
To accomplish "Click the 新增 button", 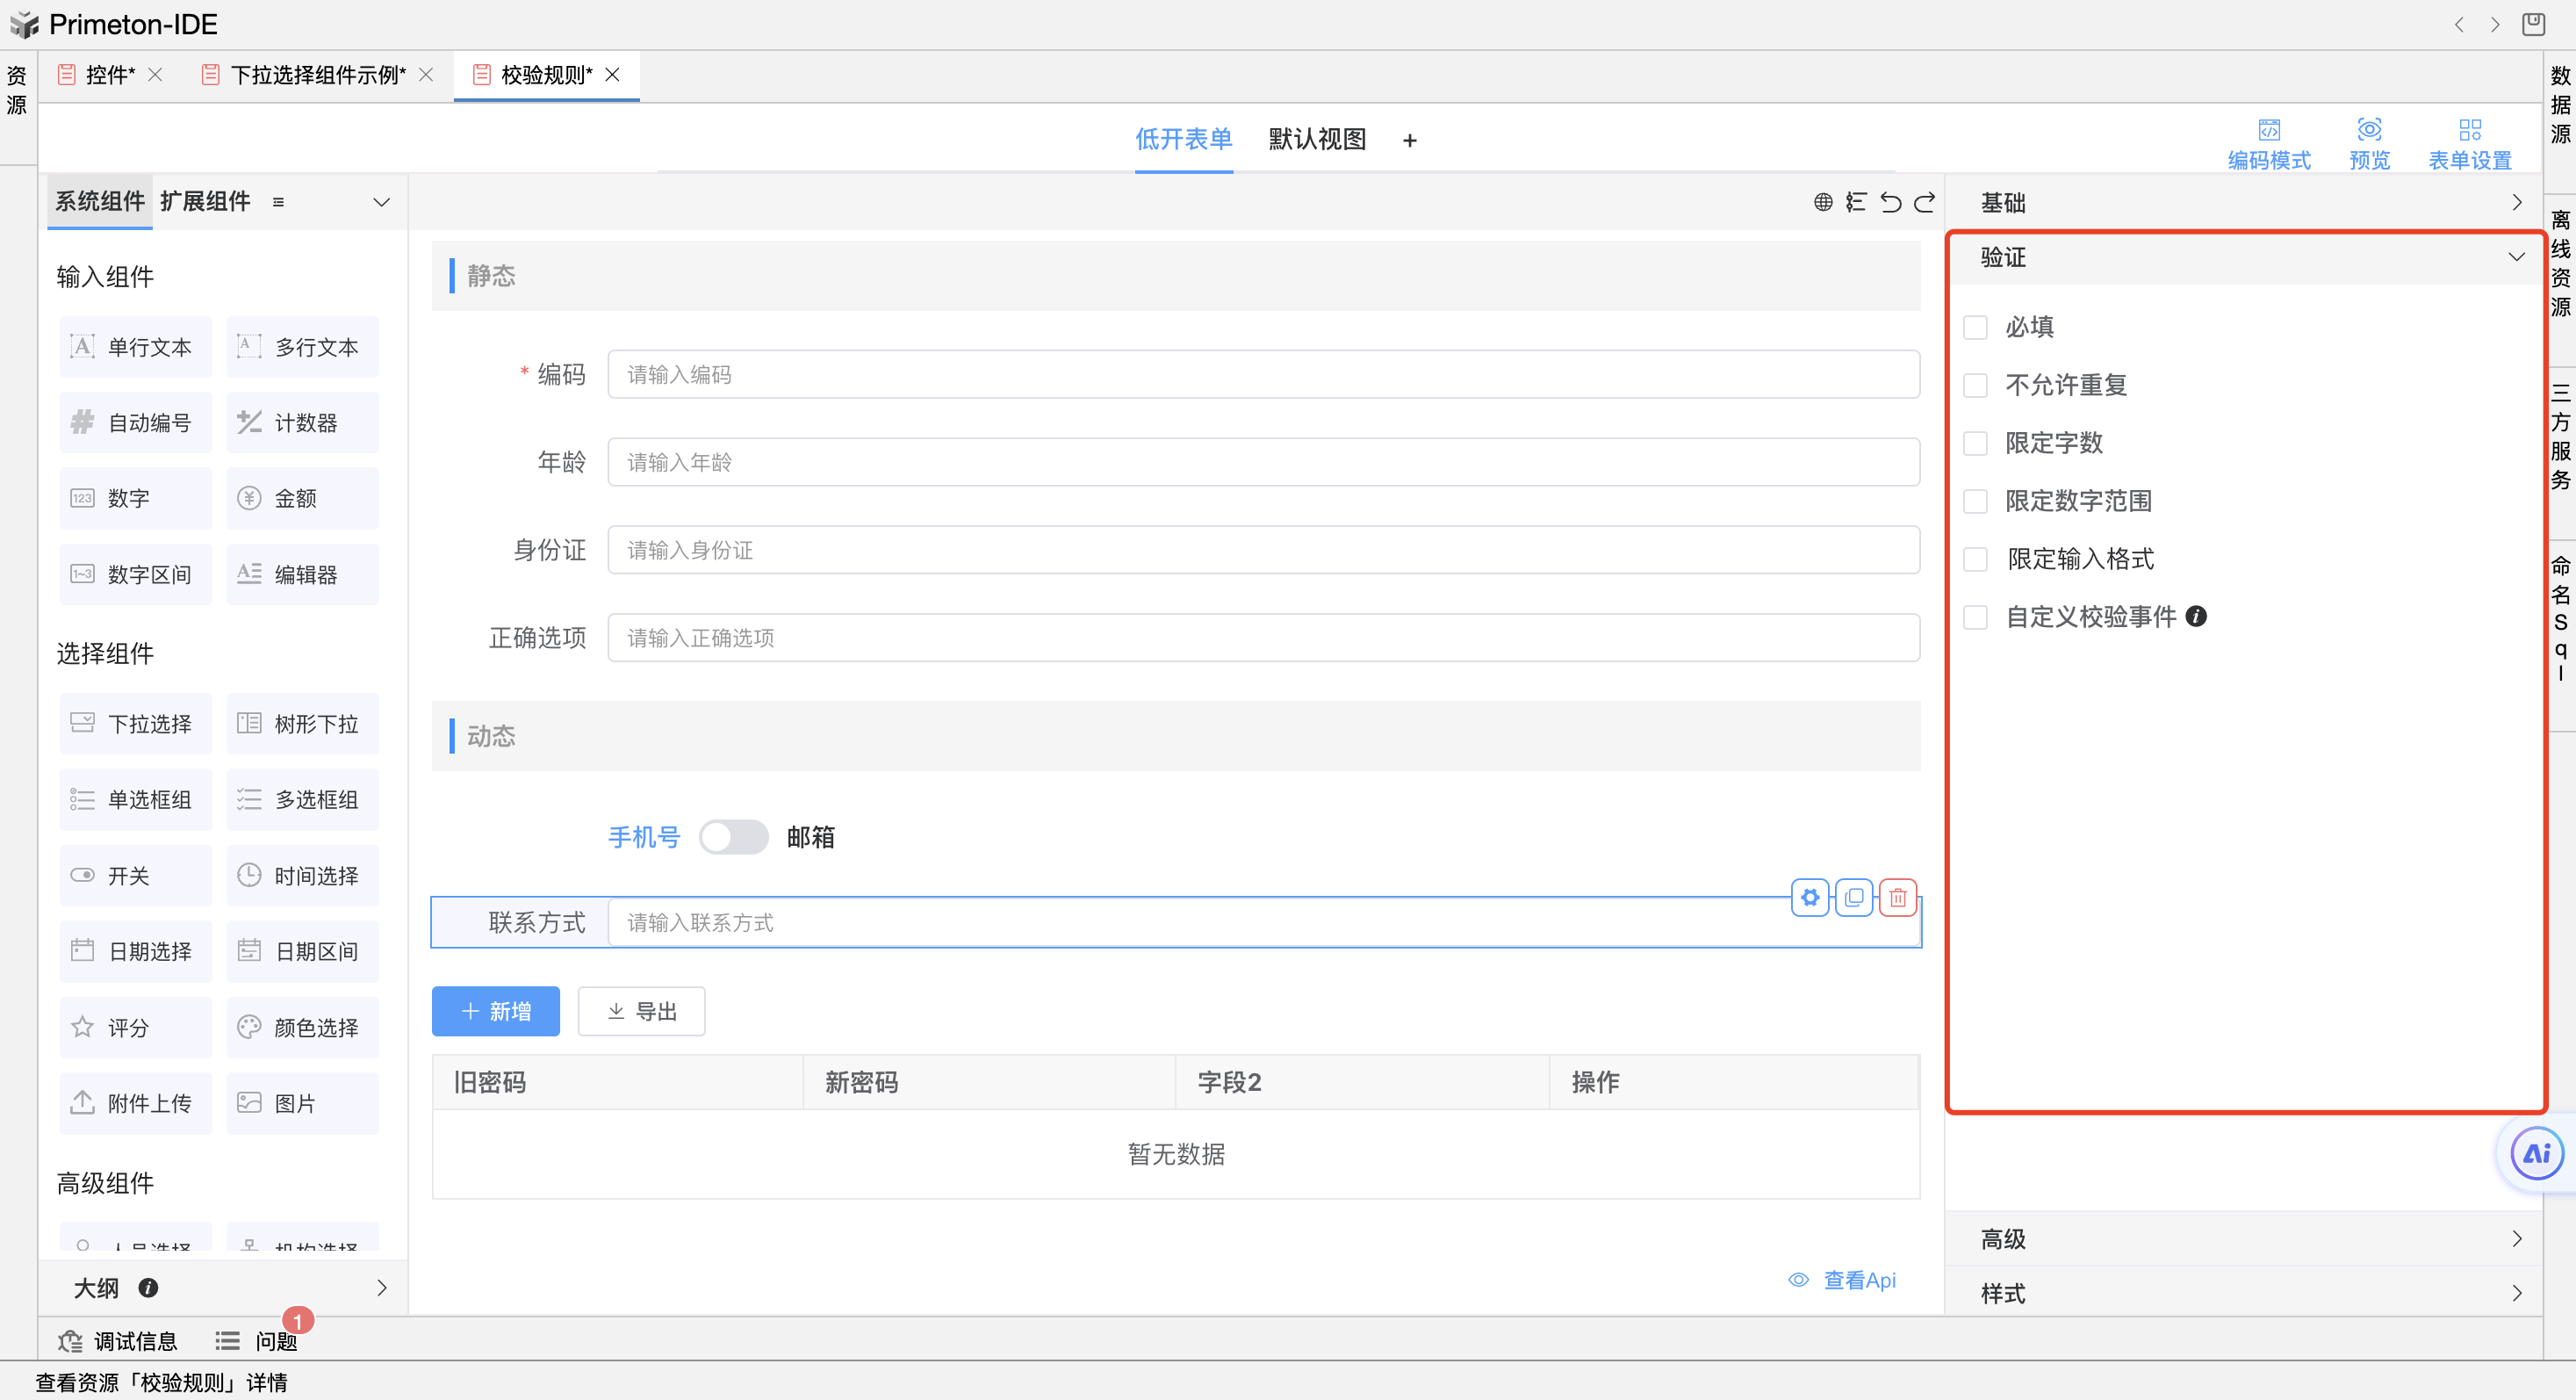I will click(x=496, y=1012).
